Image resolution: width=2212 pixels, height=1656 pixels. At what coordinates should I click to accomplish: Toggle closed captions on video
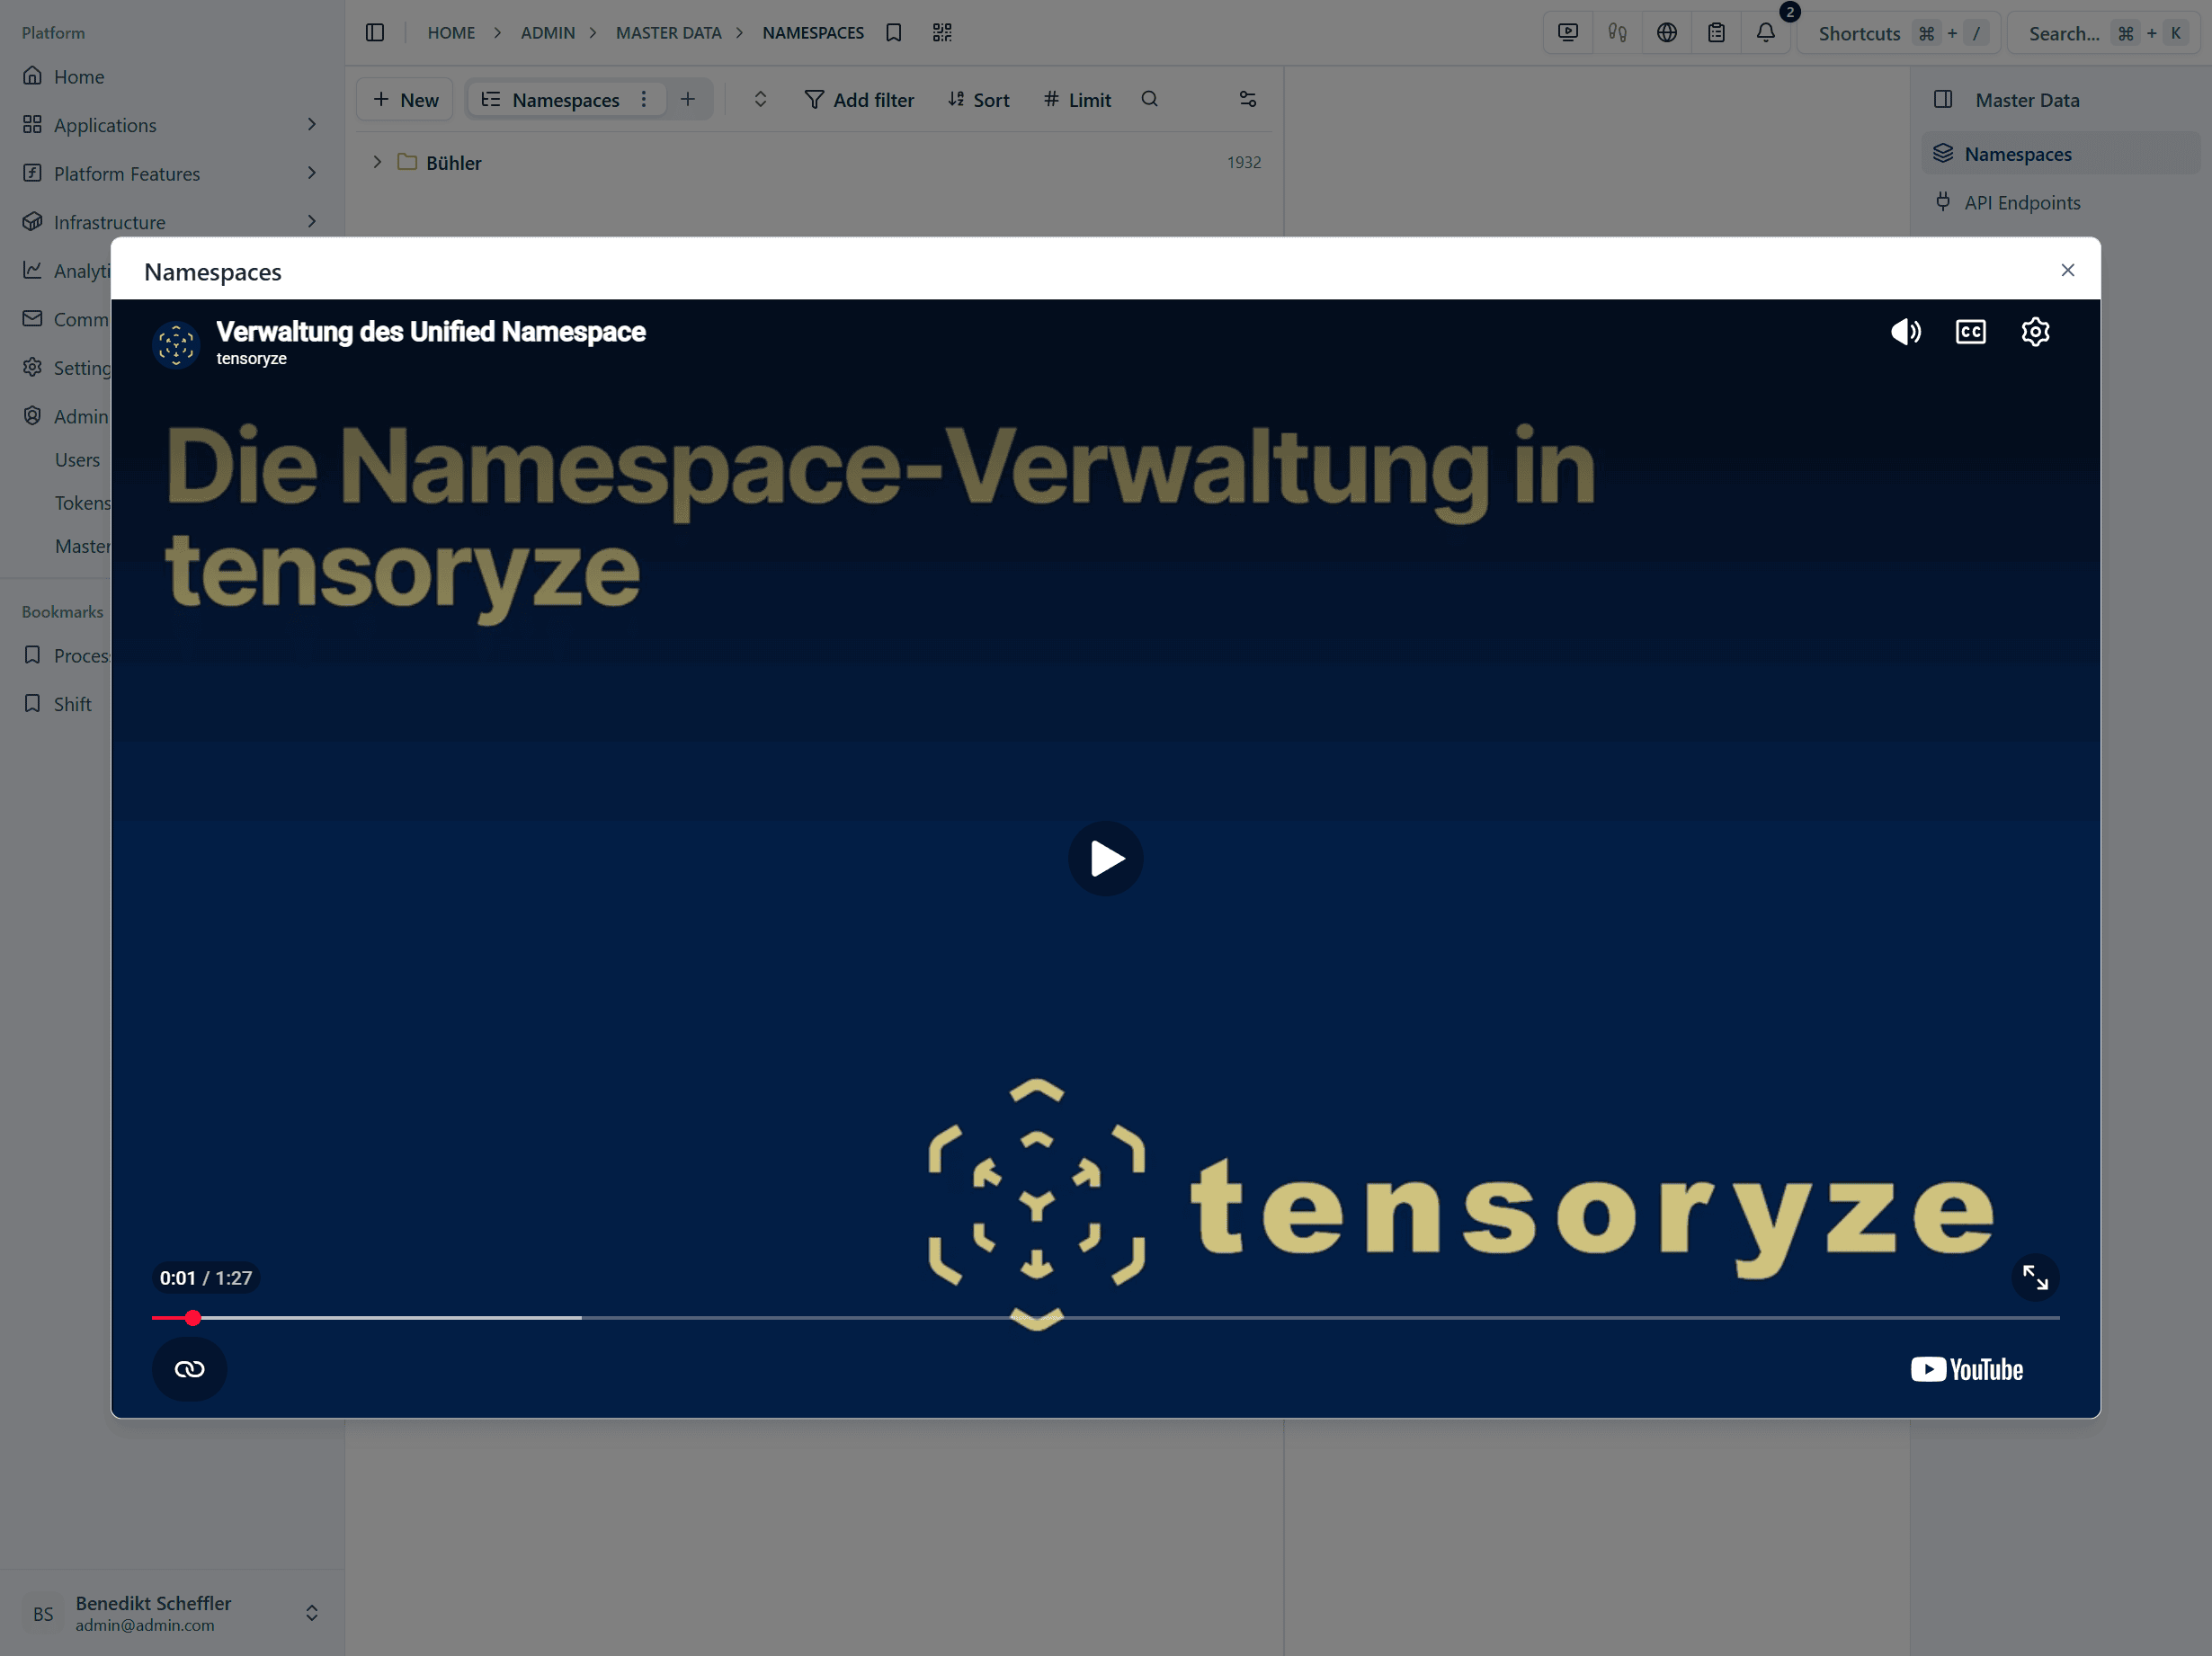pyautogui.click(x=1970, y=332)
